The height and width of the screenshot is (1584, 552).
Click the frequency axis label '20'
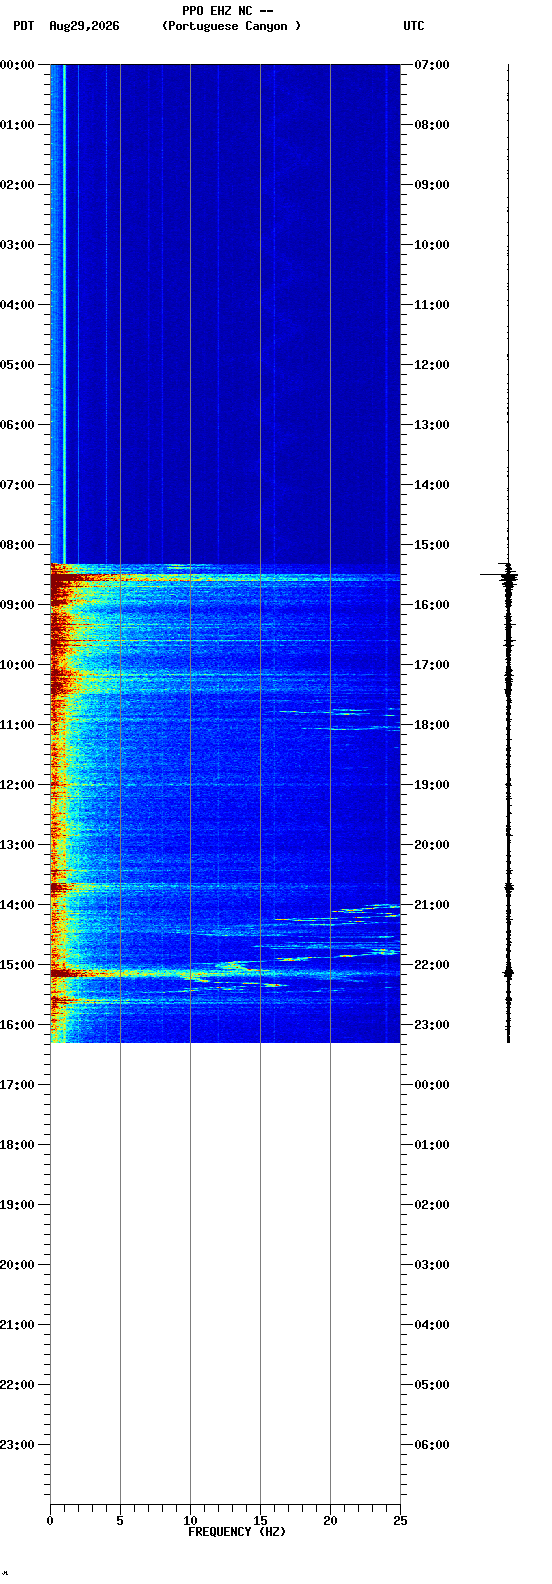(330, 1521)
